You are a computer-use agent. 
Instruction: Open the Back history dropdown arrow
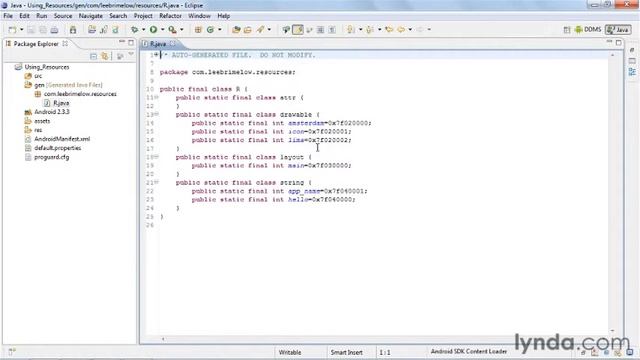(410, 30)
